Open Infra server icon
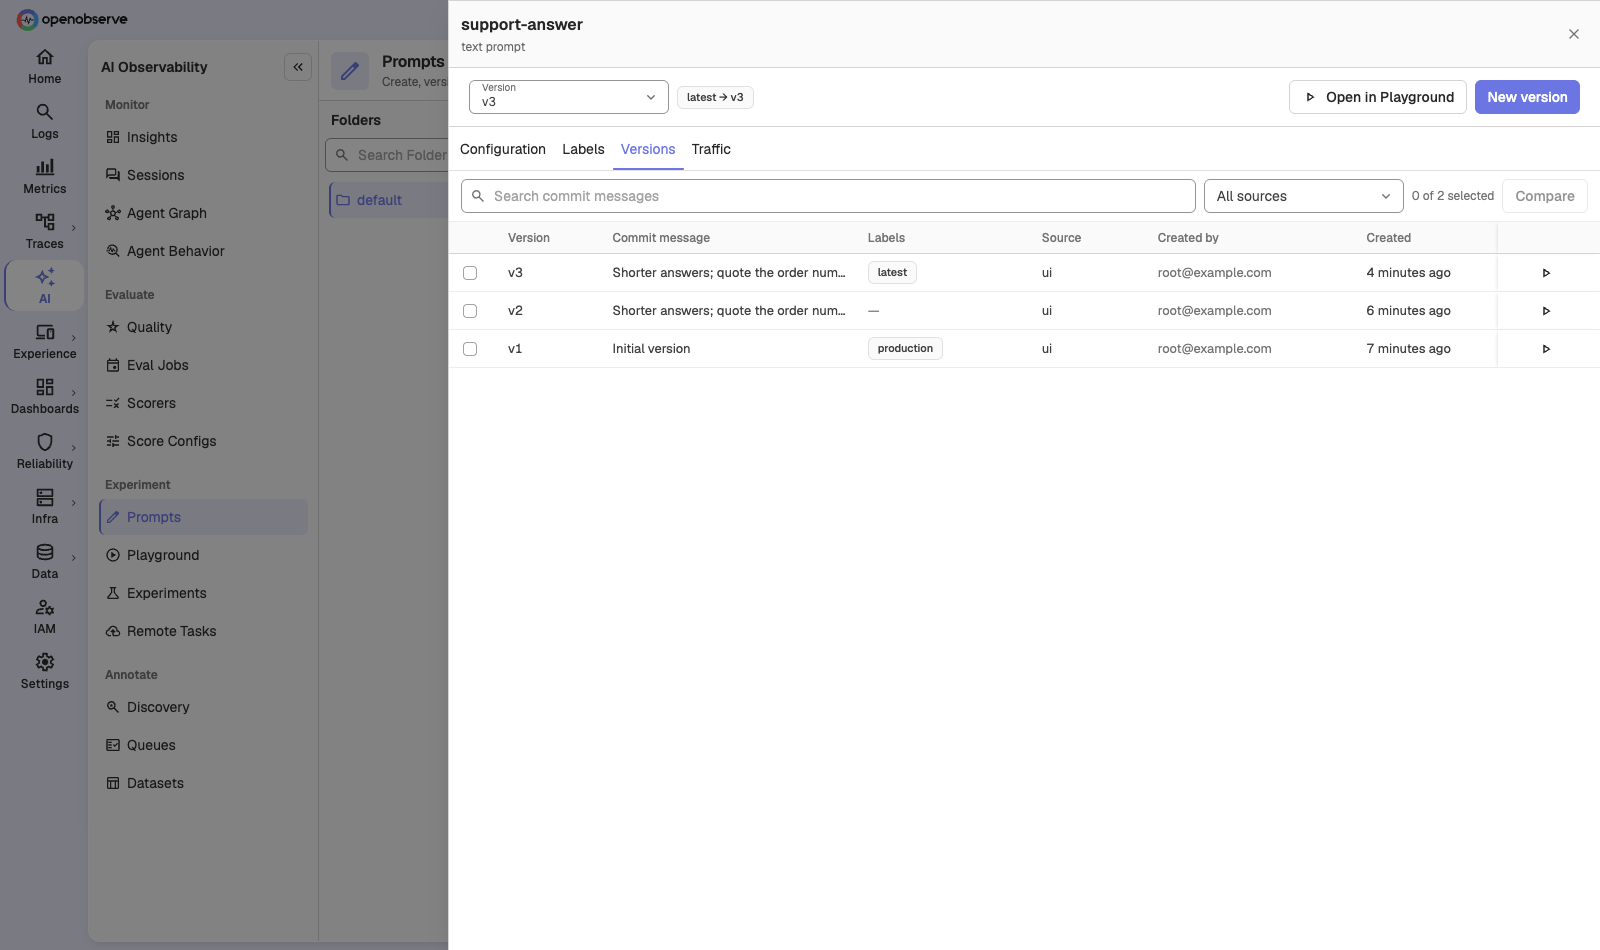The height and width of the screenshot is (950, 1600). [x=44, y=497]
